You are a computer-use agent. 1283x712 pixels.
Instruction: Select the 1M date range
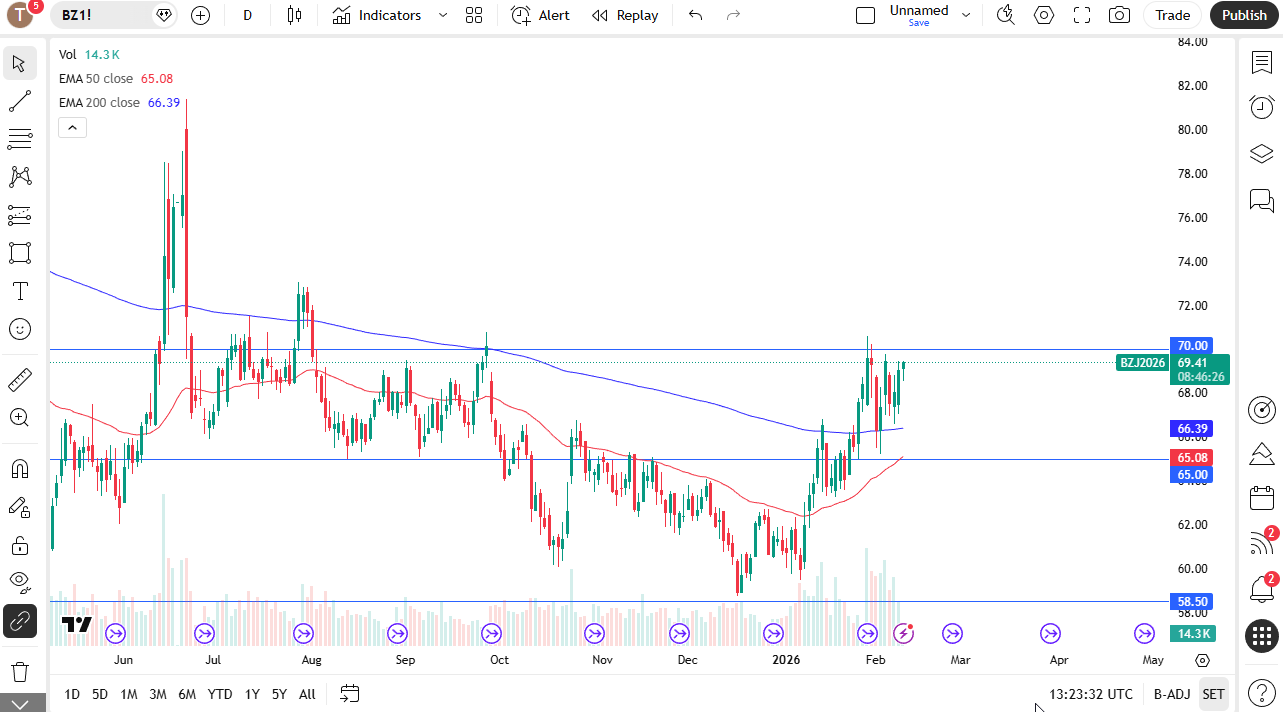click(x=129, y=694)
